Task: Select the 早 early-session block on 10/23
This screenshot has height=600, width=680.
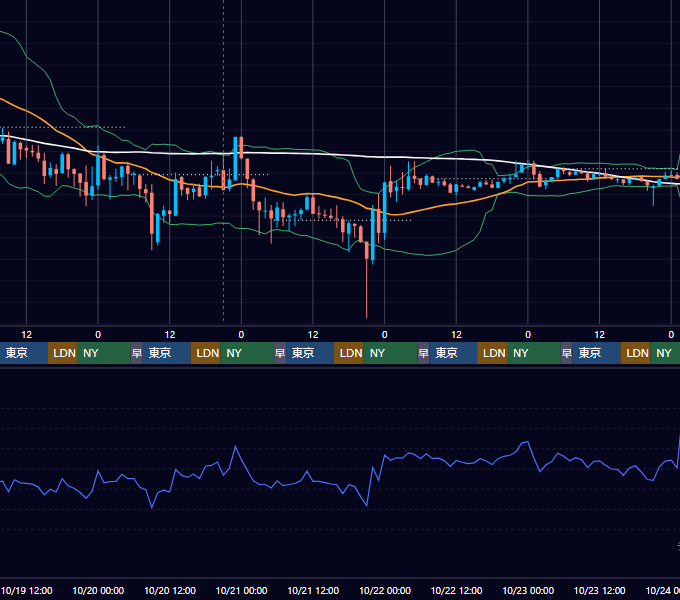Action: tap(567, 353)
